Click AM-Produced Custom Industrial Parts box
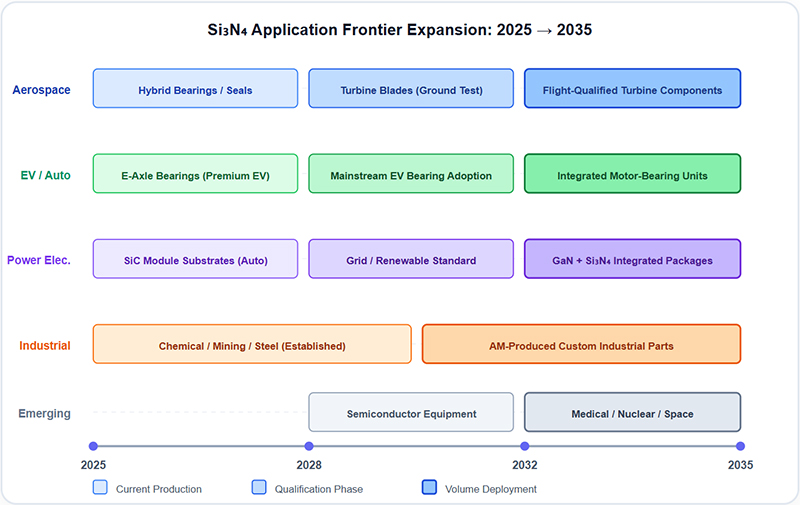Screen dimensions: 800x505 click(582, 344)
